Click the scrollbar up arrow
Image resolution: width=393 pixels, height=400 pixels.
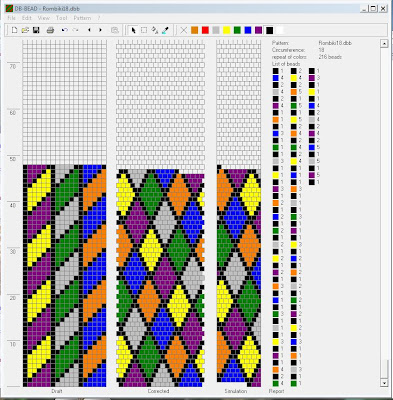pos(384,44)
